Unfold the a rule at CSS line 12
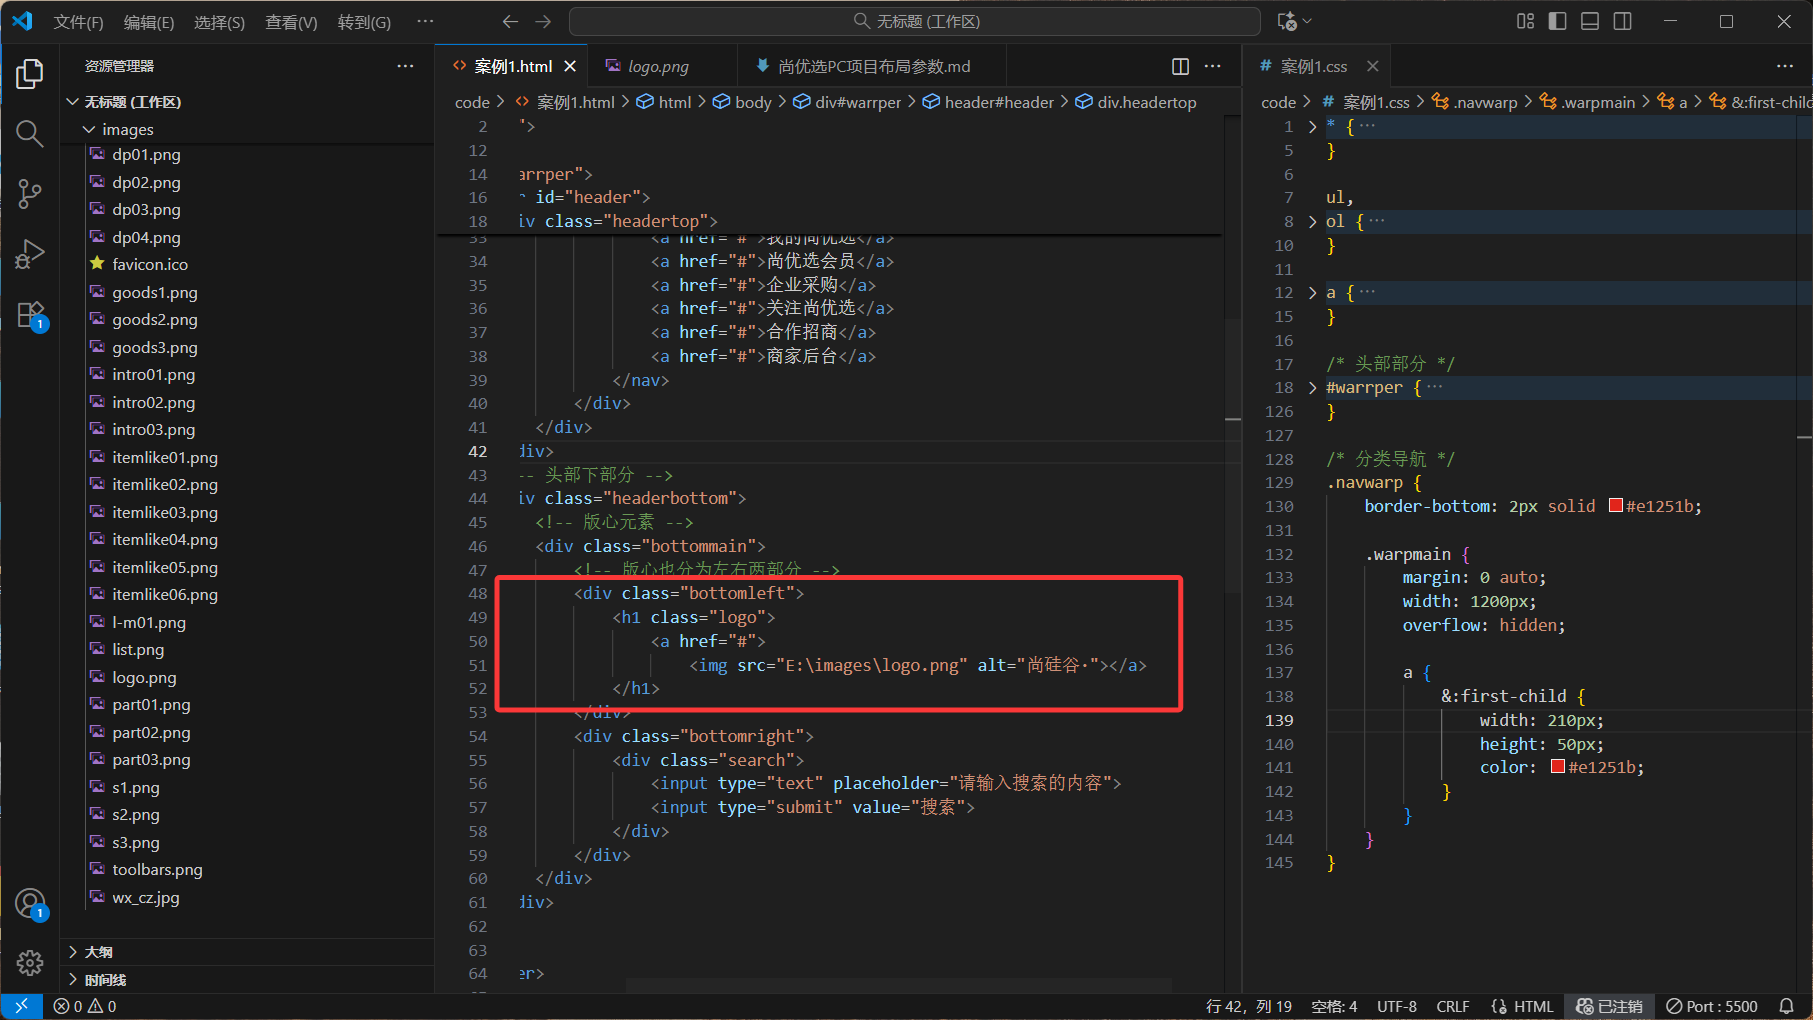The width and height of the screenshot is (1813, 1020). pyautogui.click(x=1312, y=293)
